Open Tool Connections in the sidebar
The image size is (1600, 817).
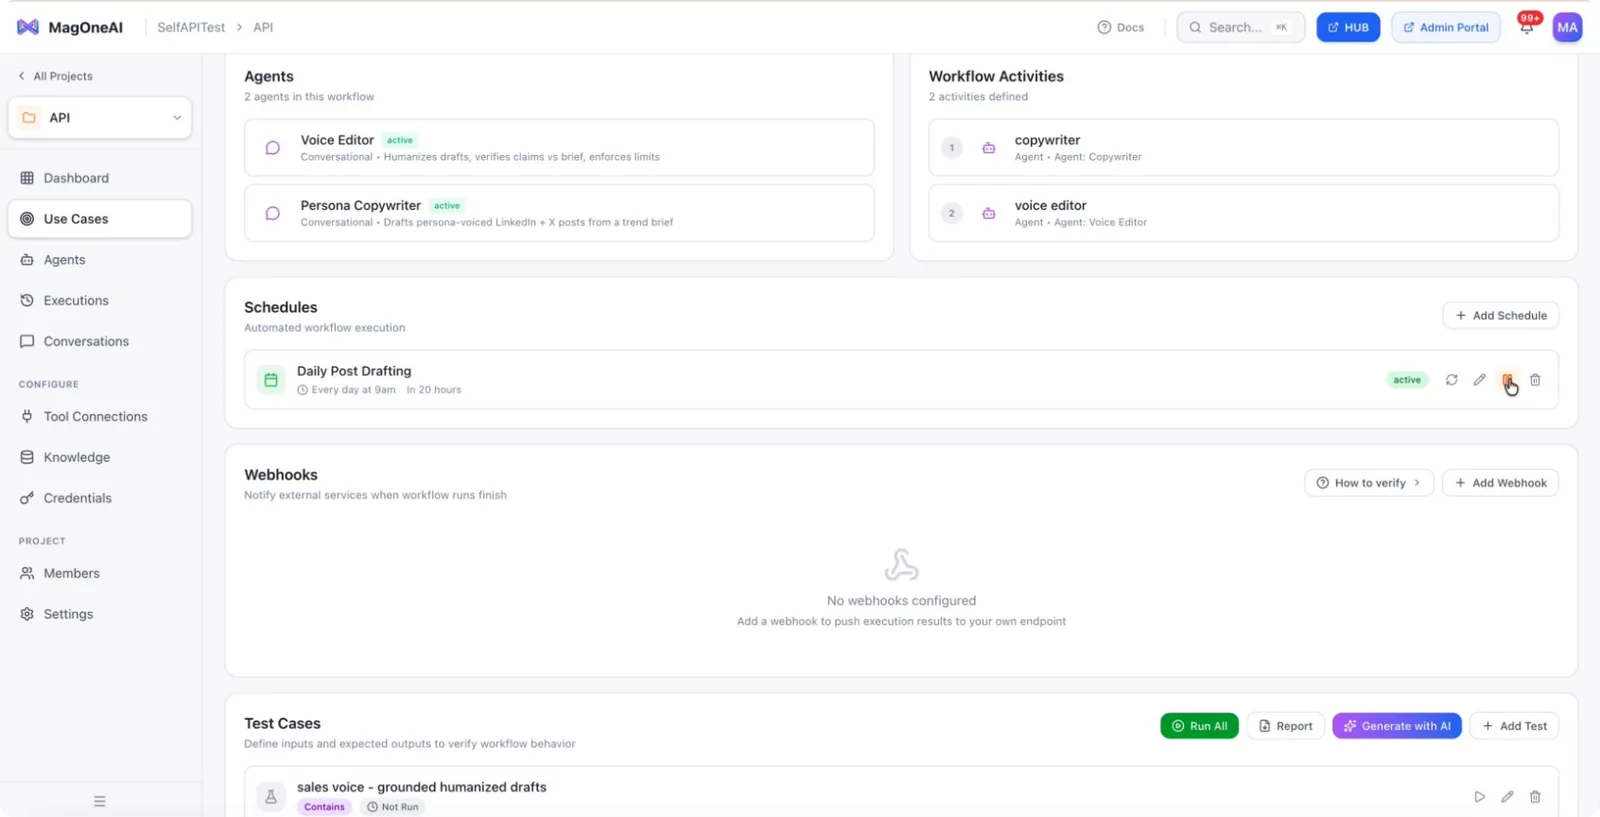click(100, 417)
